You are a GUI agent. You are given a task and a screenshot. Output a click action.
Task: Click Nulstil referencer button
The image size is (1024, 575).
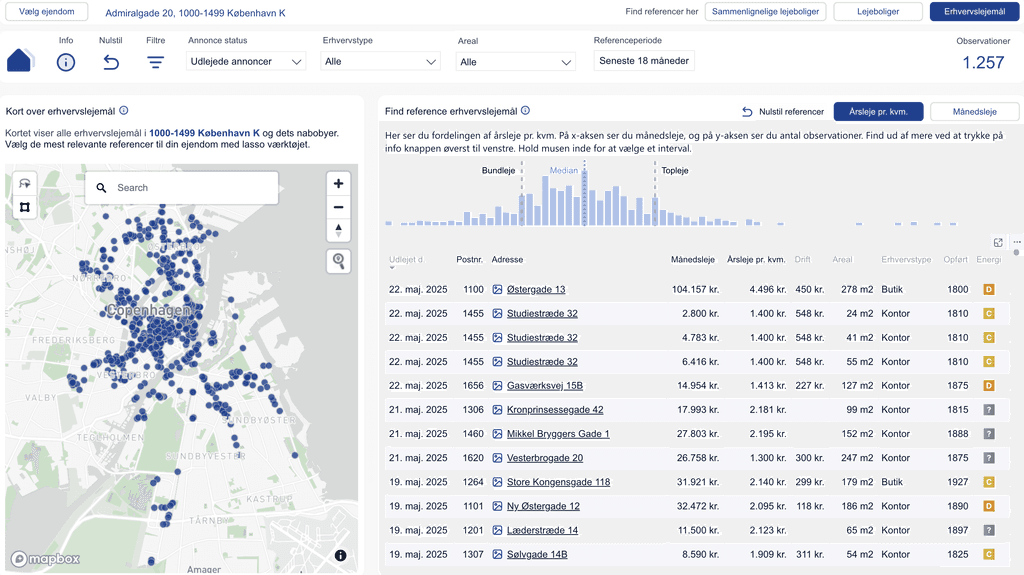(x=783, y=112)
